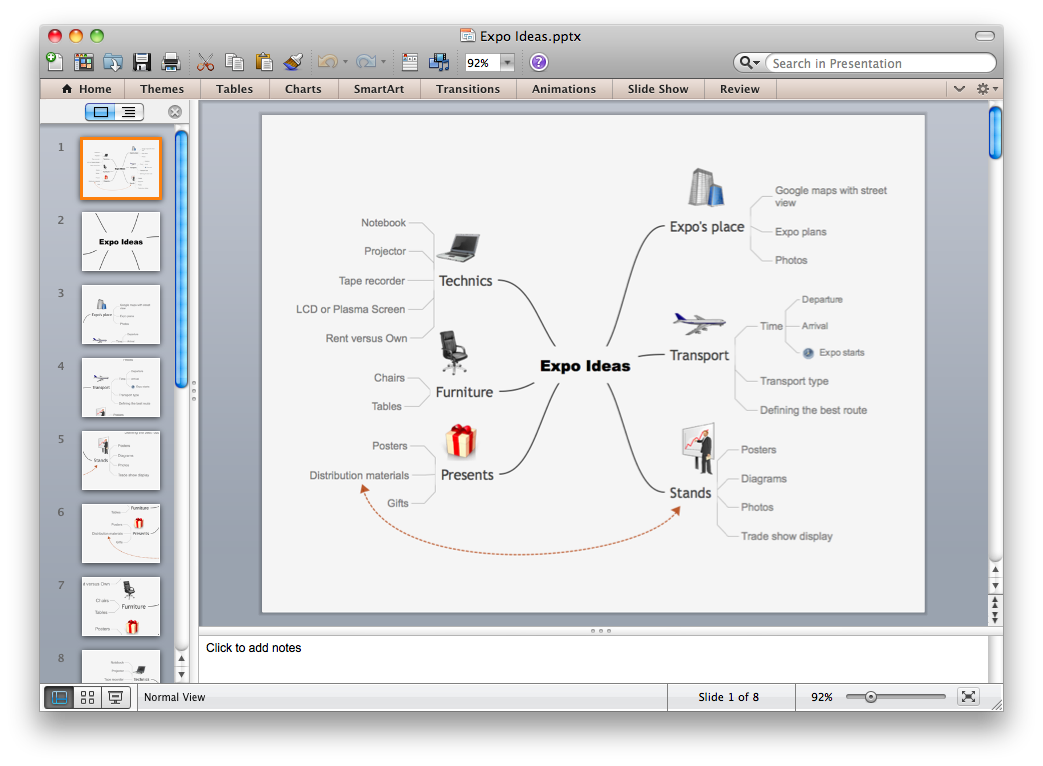Jump to next slide with double down arrows

pos(995,616)
